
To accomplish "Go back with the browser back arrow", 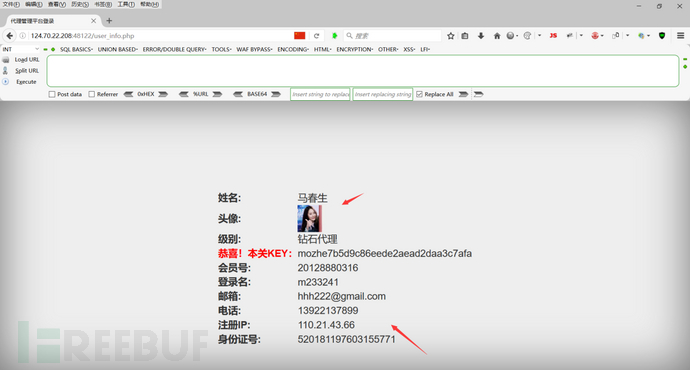I will [10, 36].
